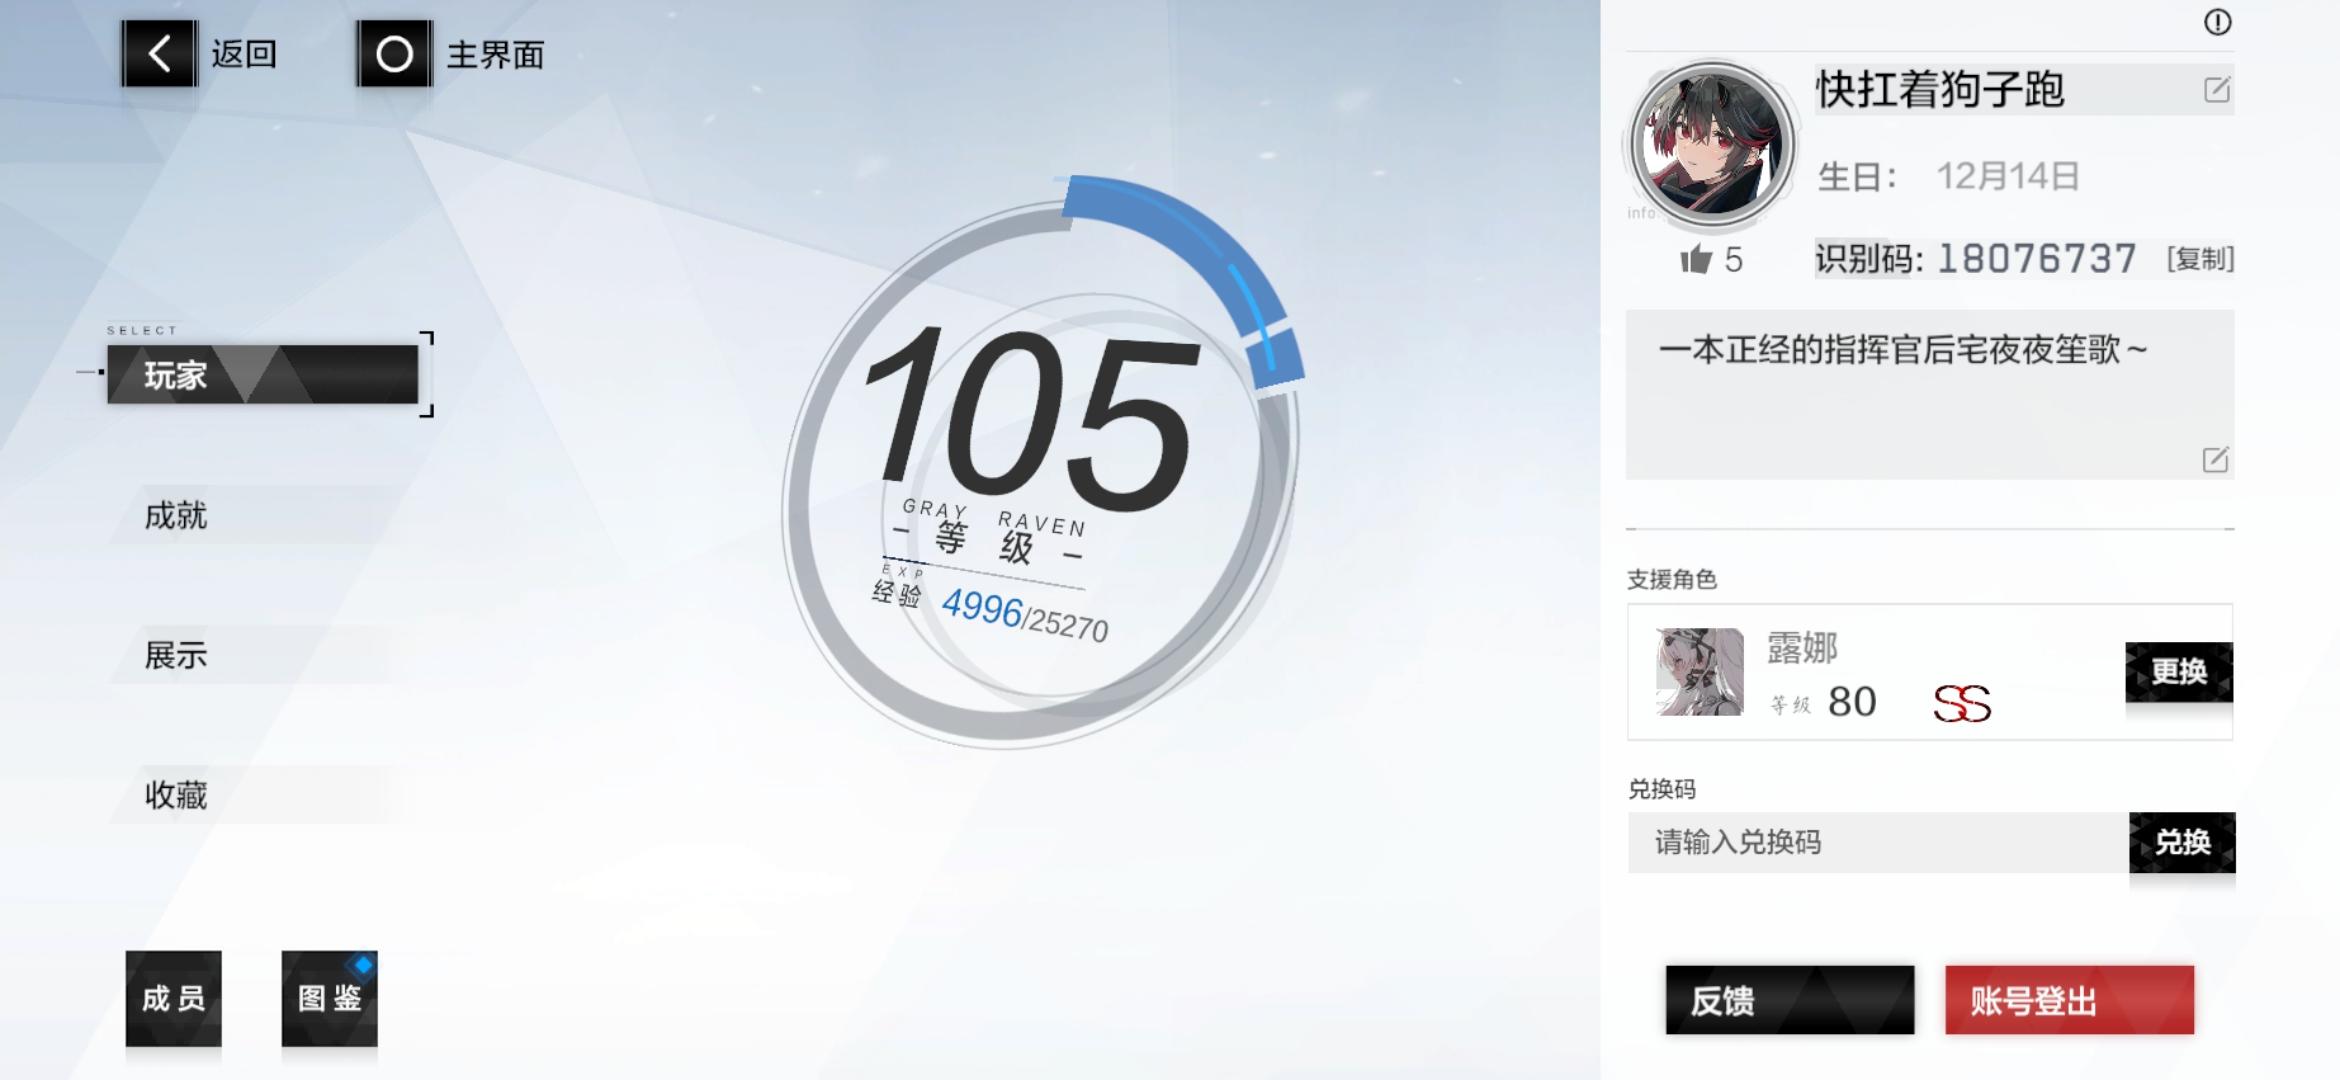
Task: Focus the 请输入兑换码 input field
Action: (x=1878, y=842)
